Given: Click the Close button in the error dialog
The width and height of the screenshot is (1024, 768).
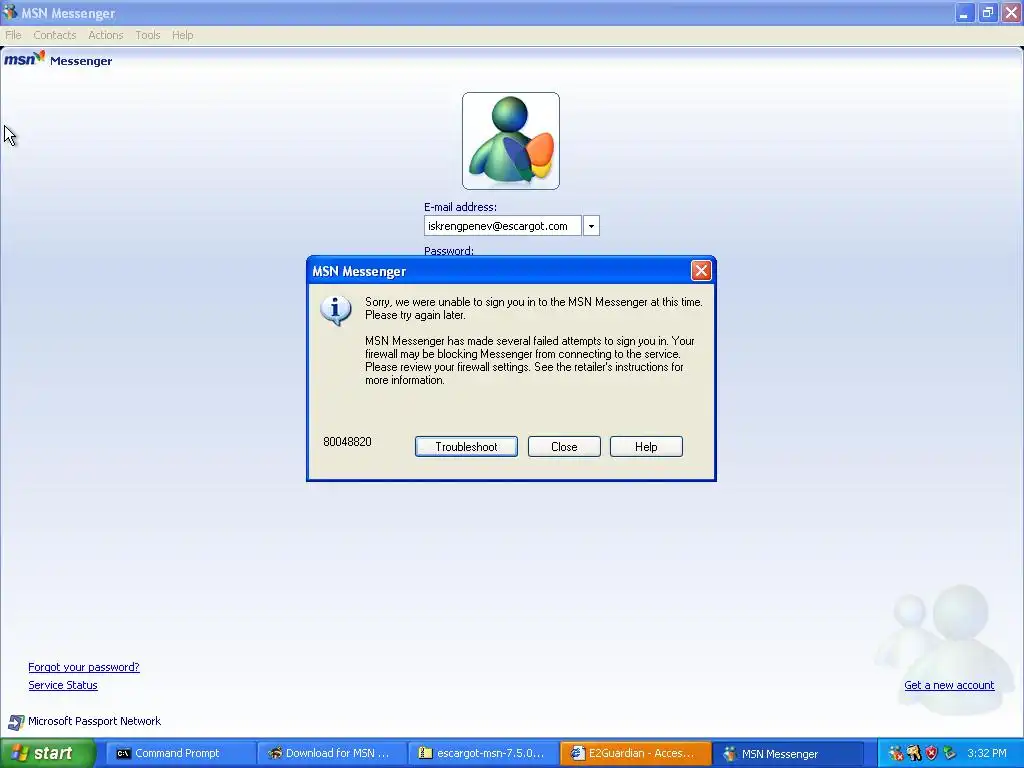Looking at the screenshot, I should (x=564, y=447).
